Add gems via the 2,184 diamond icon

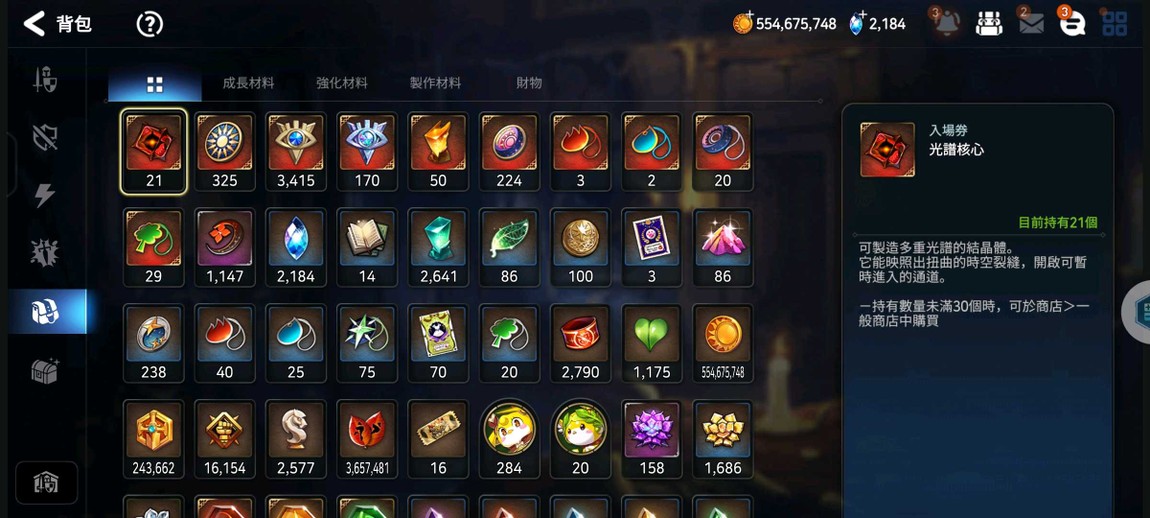[856, 23]
